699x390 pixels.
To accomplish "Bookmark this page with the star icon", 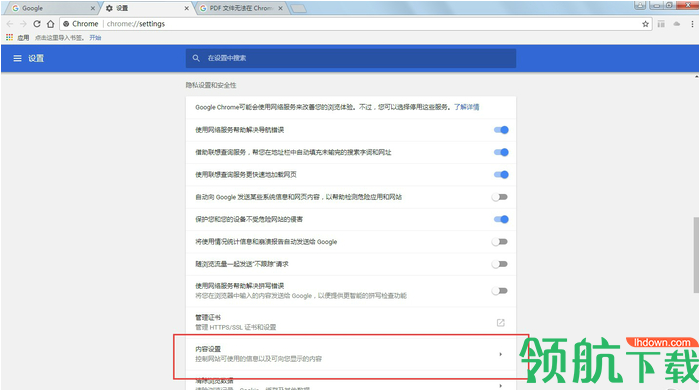I will 645,24.
